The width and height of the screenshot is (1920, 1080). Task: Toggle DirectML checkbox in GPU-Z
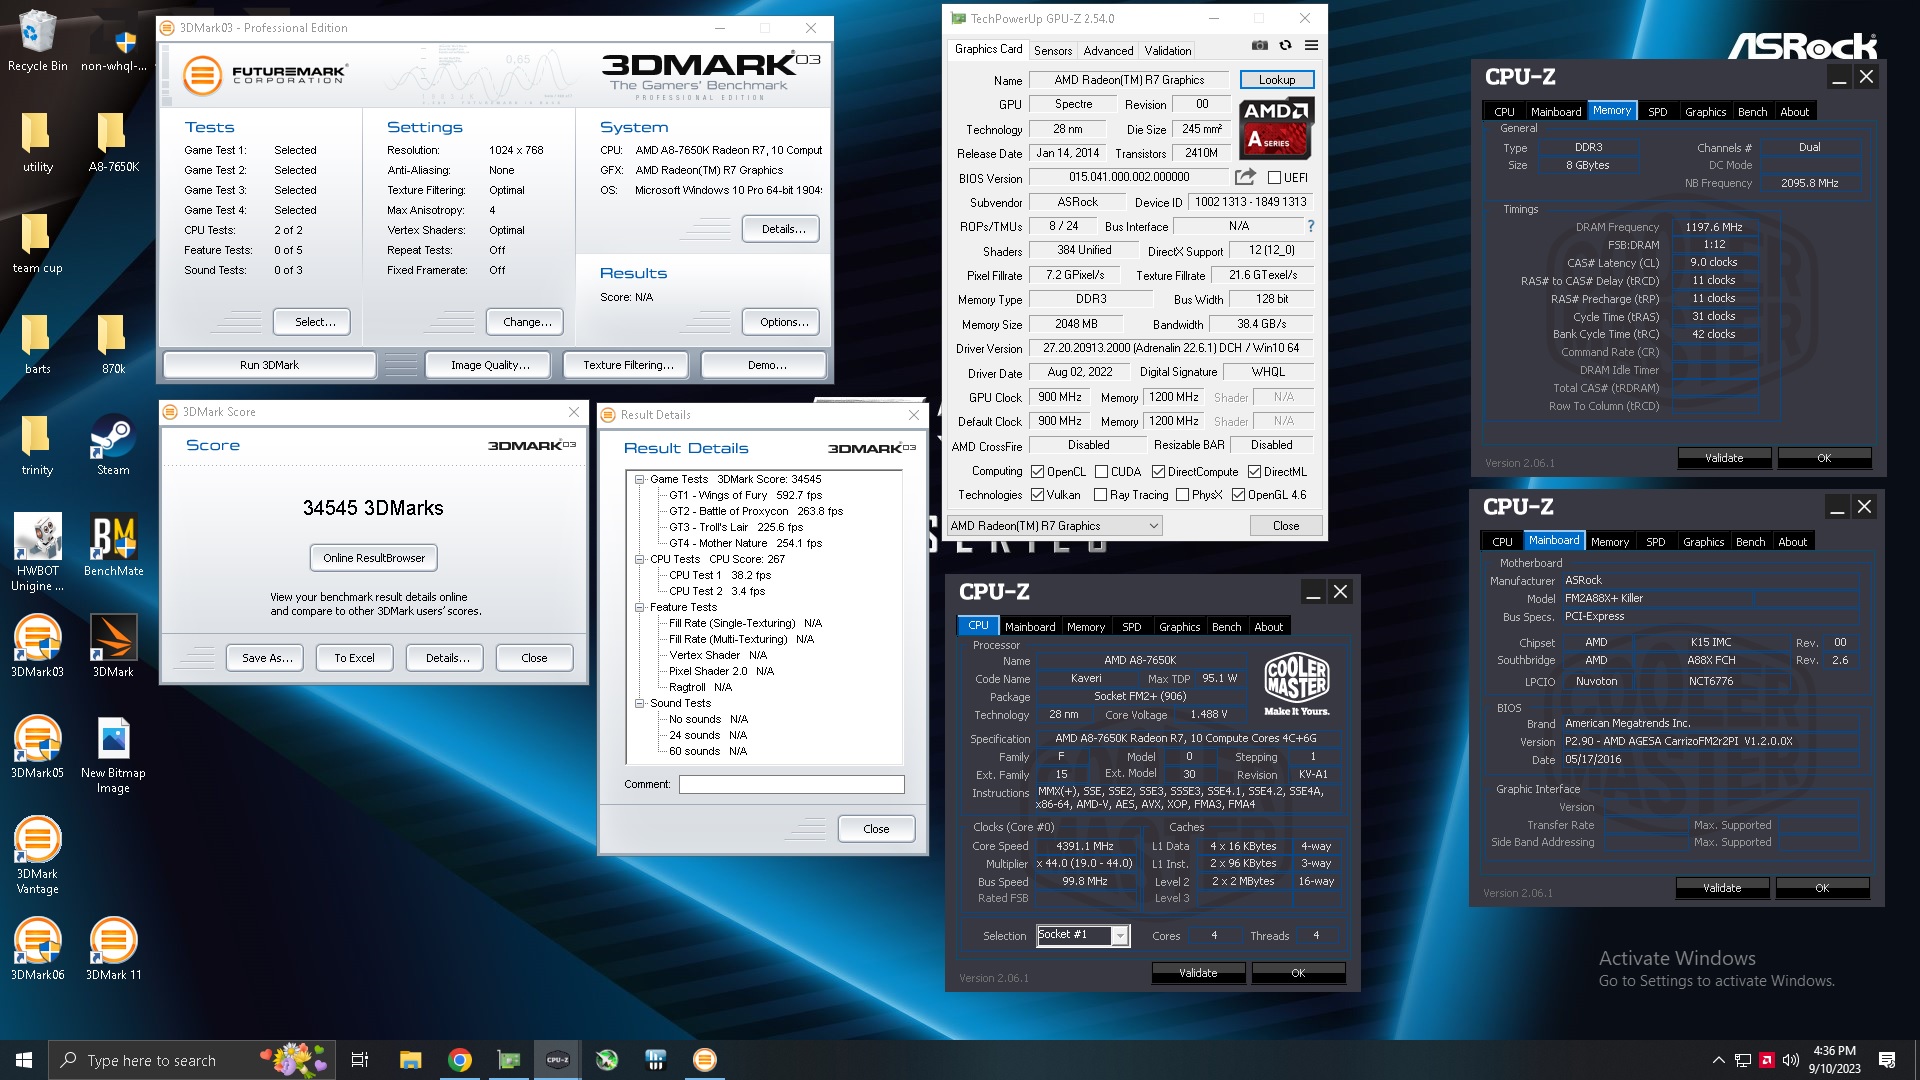tap(1254, 472)
